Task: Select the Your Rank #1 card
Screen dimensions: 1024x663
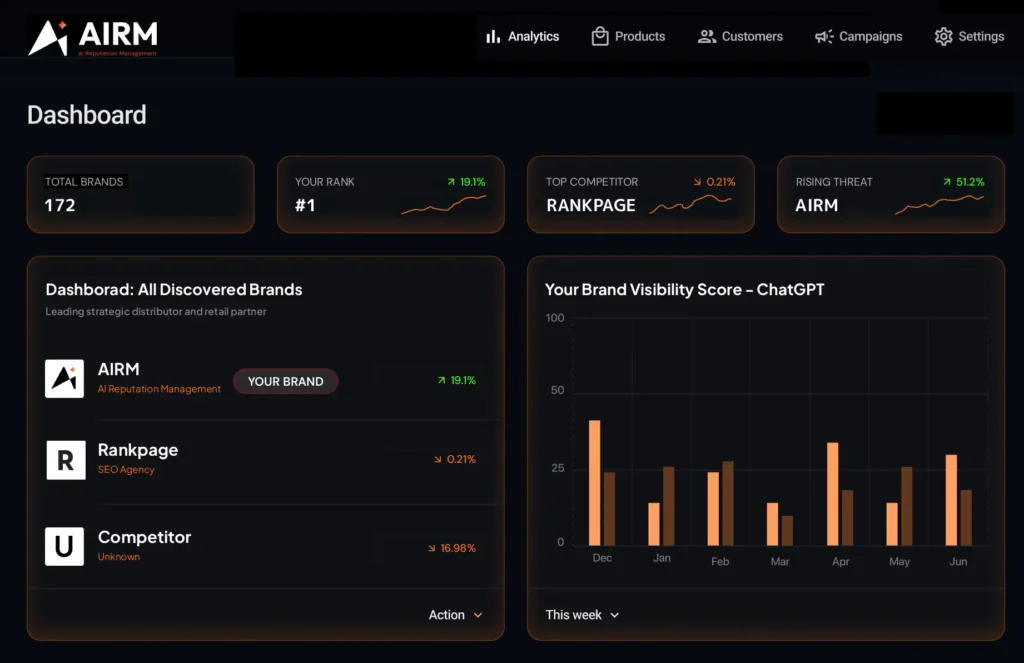Action: tap(390, 194)
